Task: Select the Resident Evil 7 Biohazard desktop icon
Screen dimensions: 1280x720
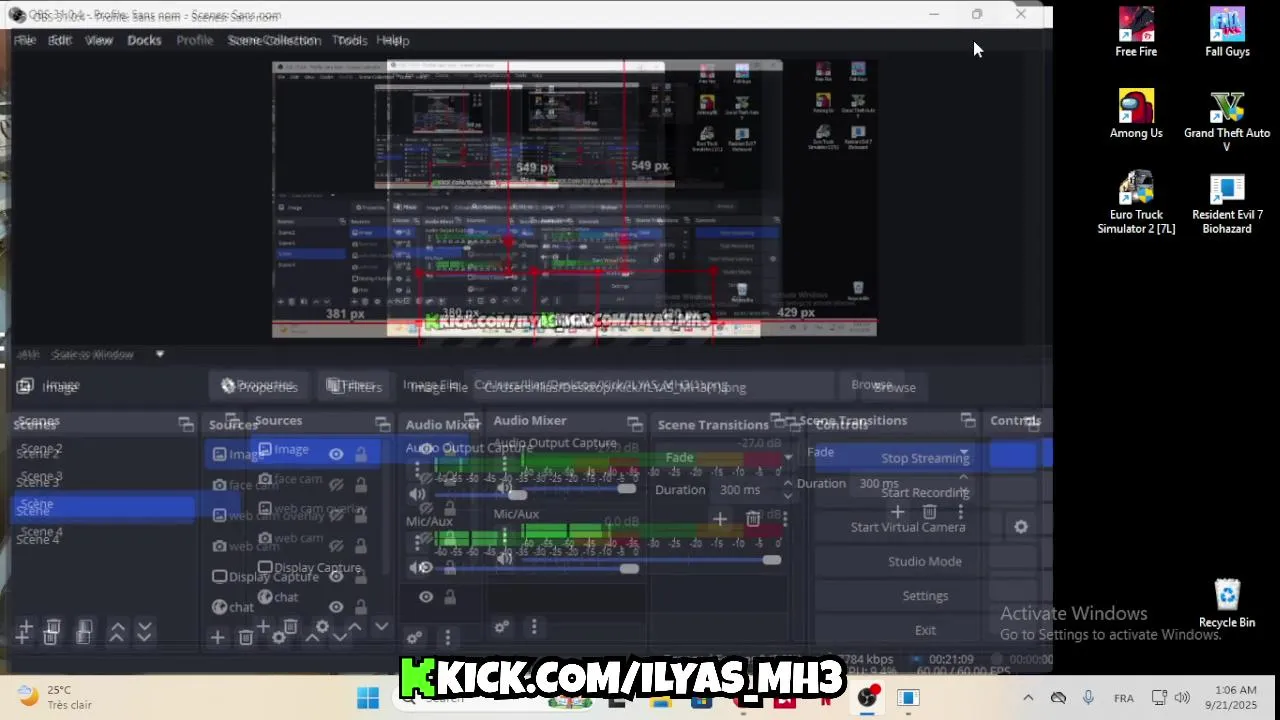Action: [1227, 203]
